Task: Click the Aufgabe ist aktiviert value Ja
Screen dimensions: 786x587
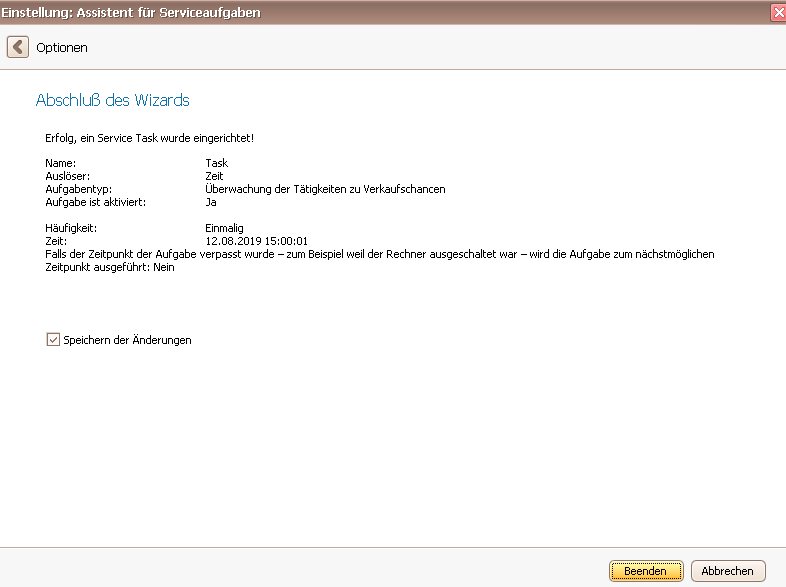Action: pyautogui.click(x=211, y=202)
